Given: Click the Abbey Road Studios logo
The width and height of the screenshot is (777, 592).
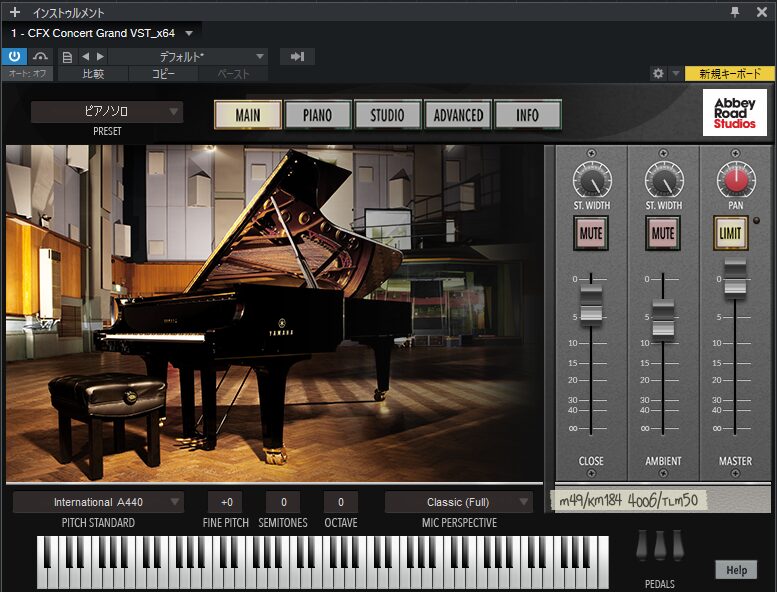Looking at the screenshot, I should [x=734, y=112].
